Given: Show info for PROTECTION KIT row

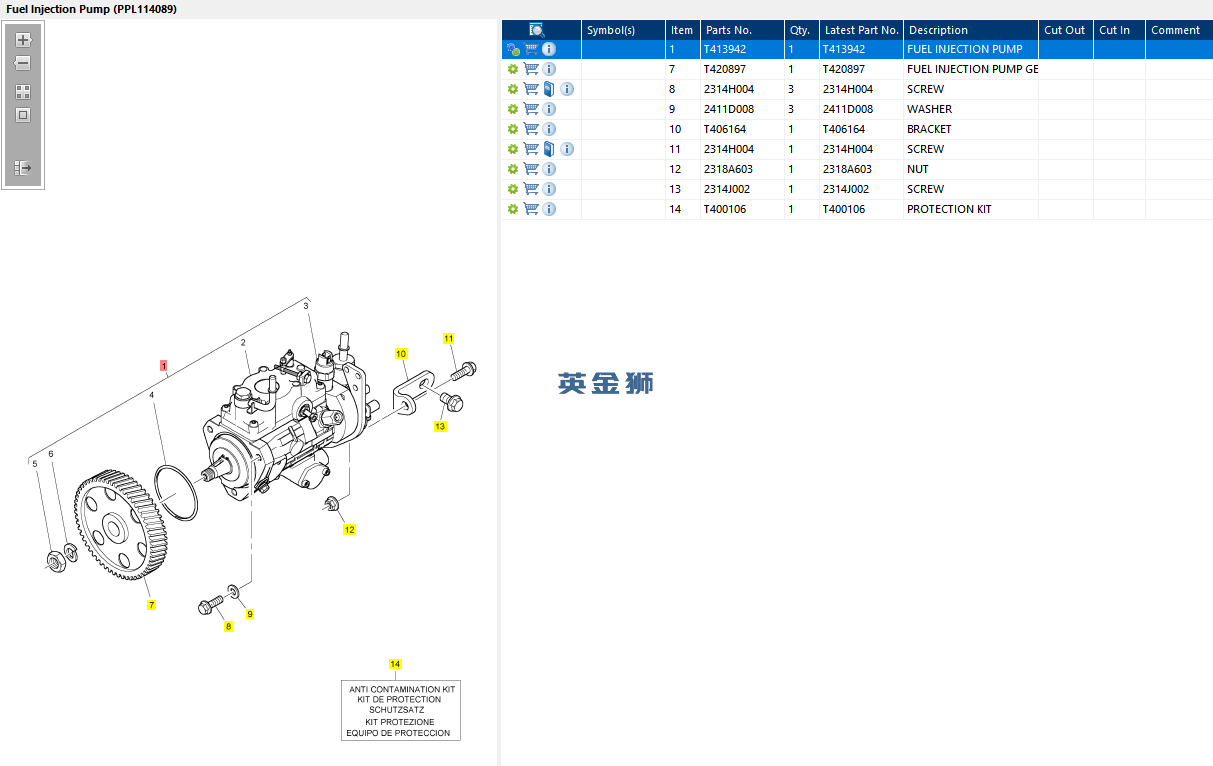Looking at the screenshot, I should point(549,209).
